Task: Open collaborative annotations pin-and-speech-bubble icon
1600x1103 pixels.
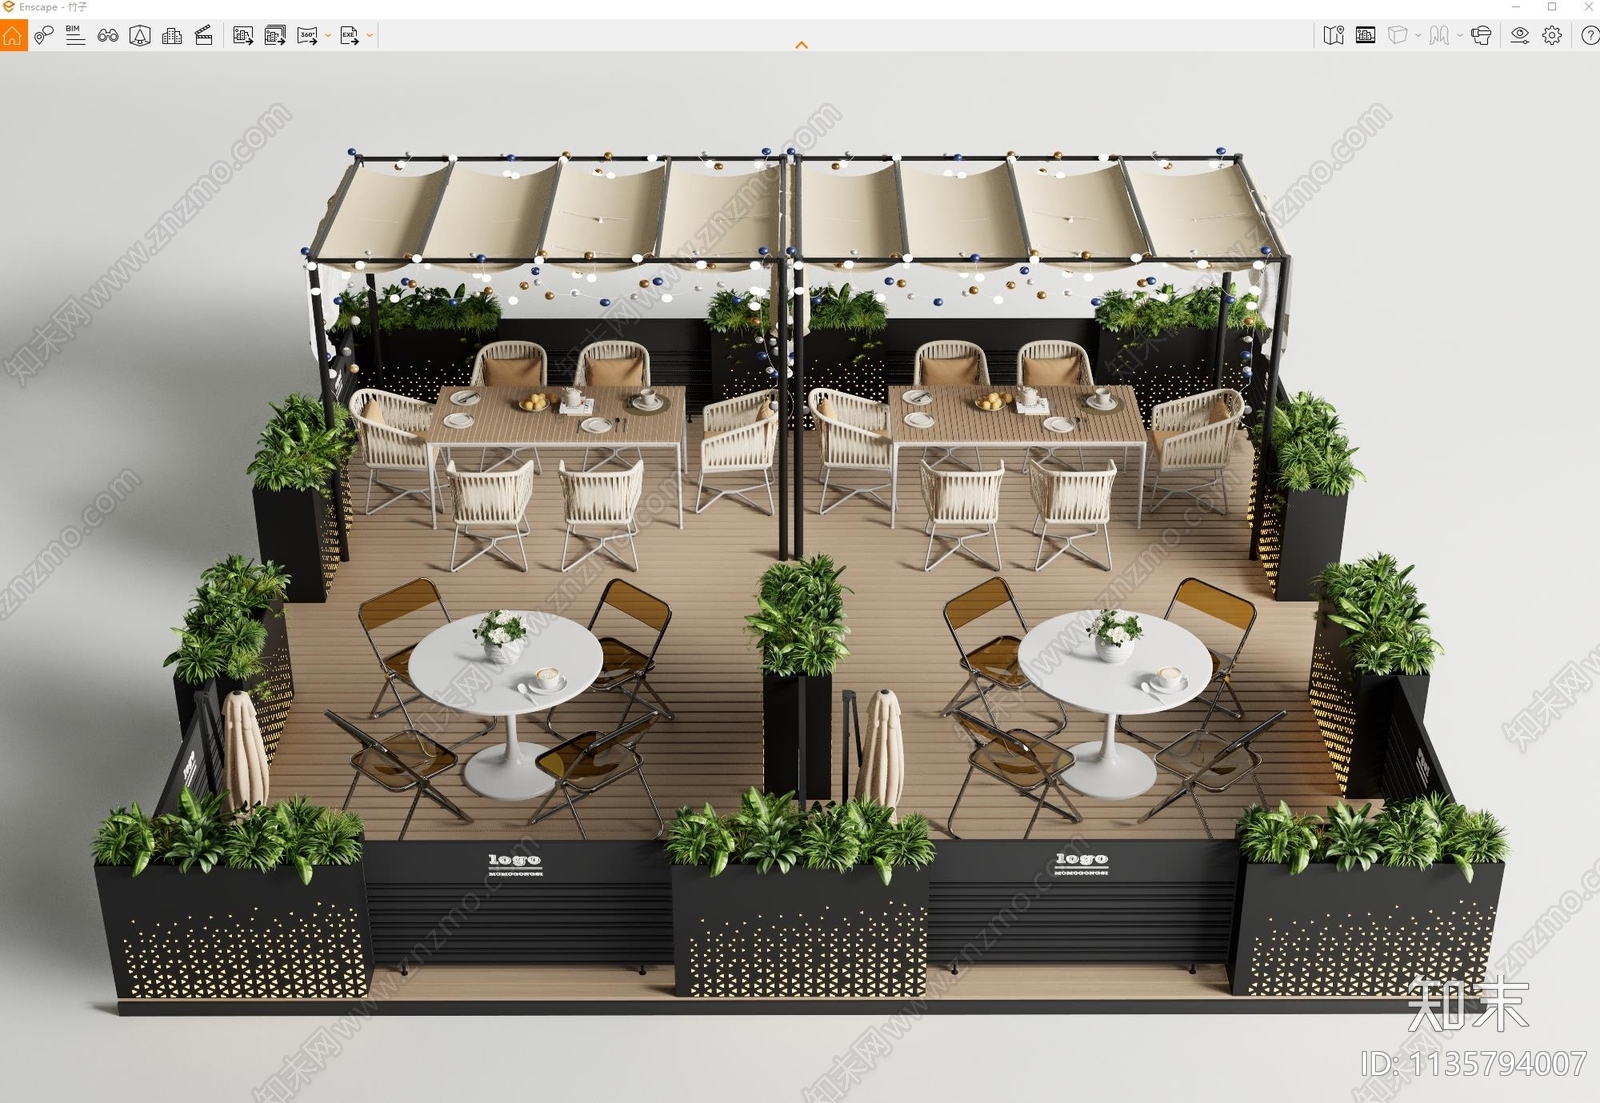Action: [44, 36]
